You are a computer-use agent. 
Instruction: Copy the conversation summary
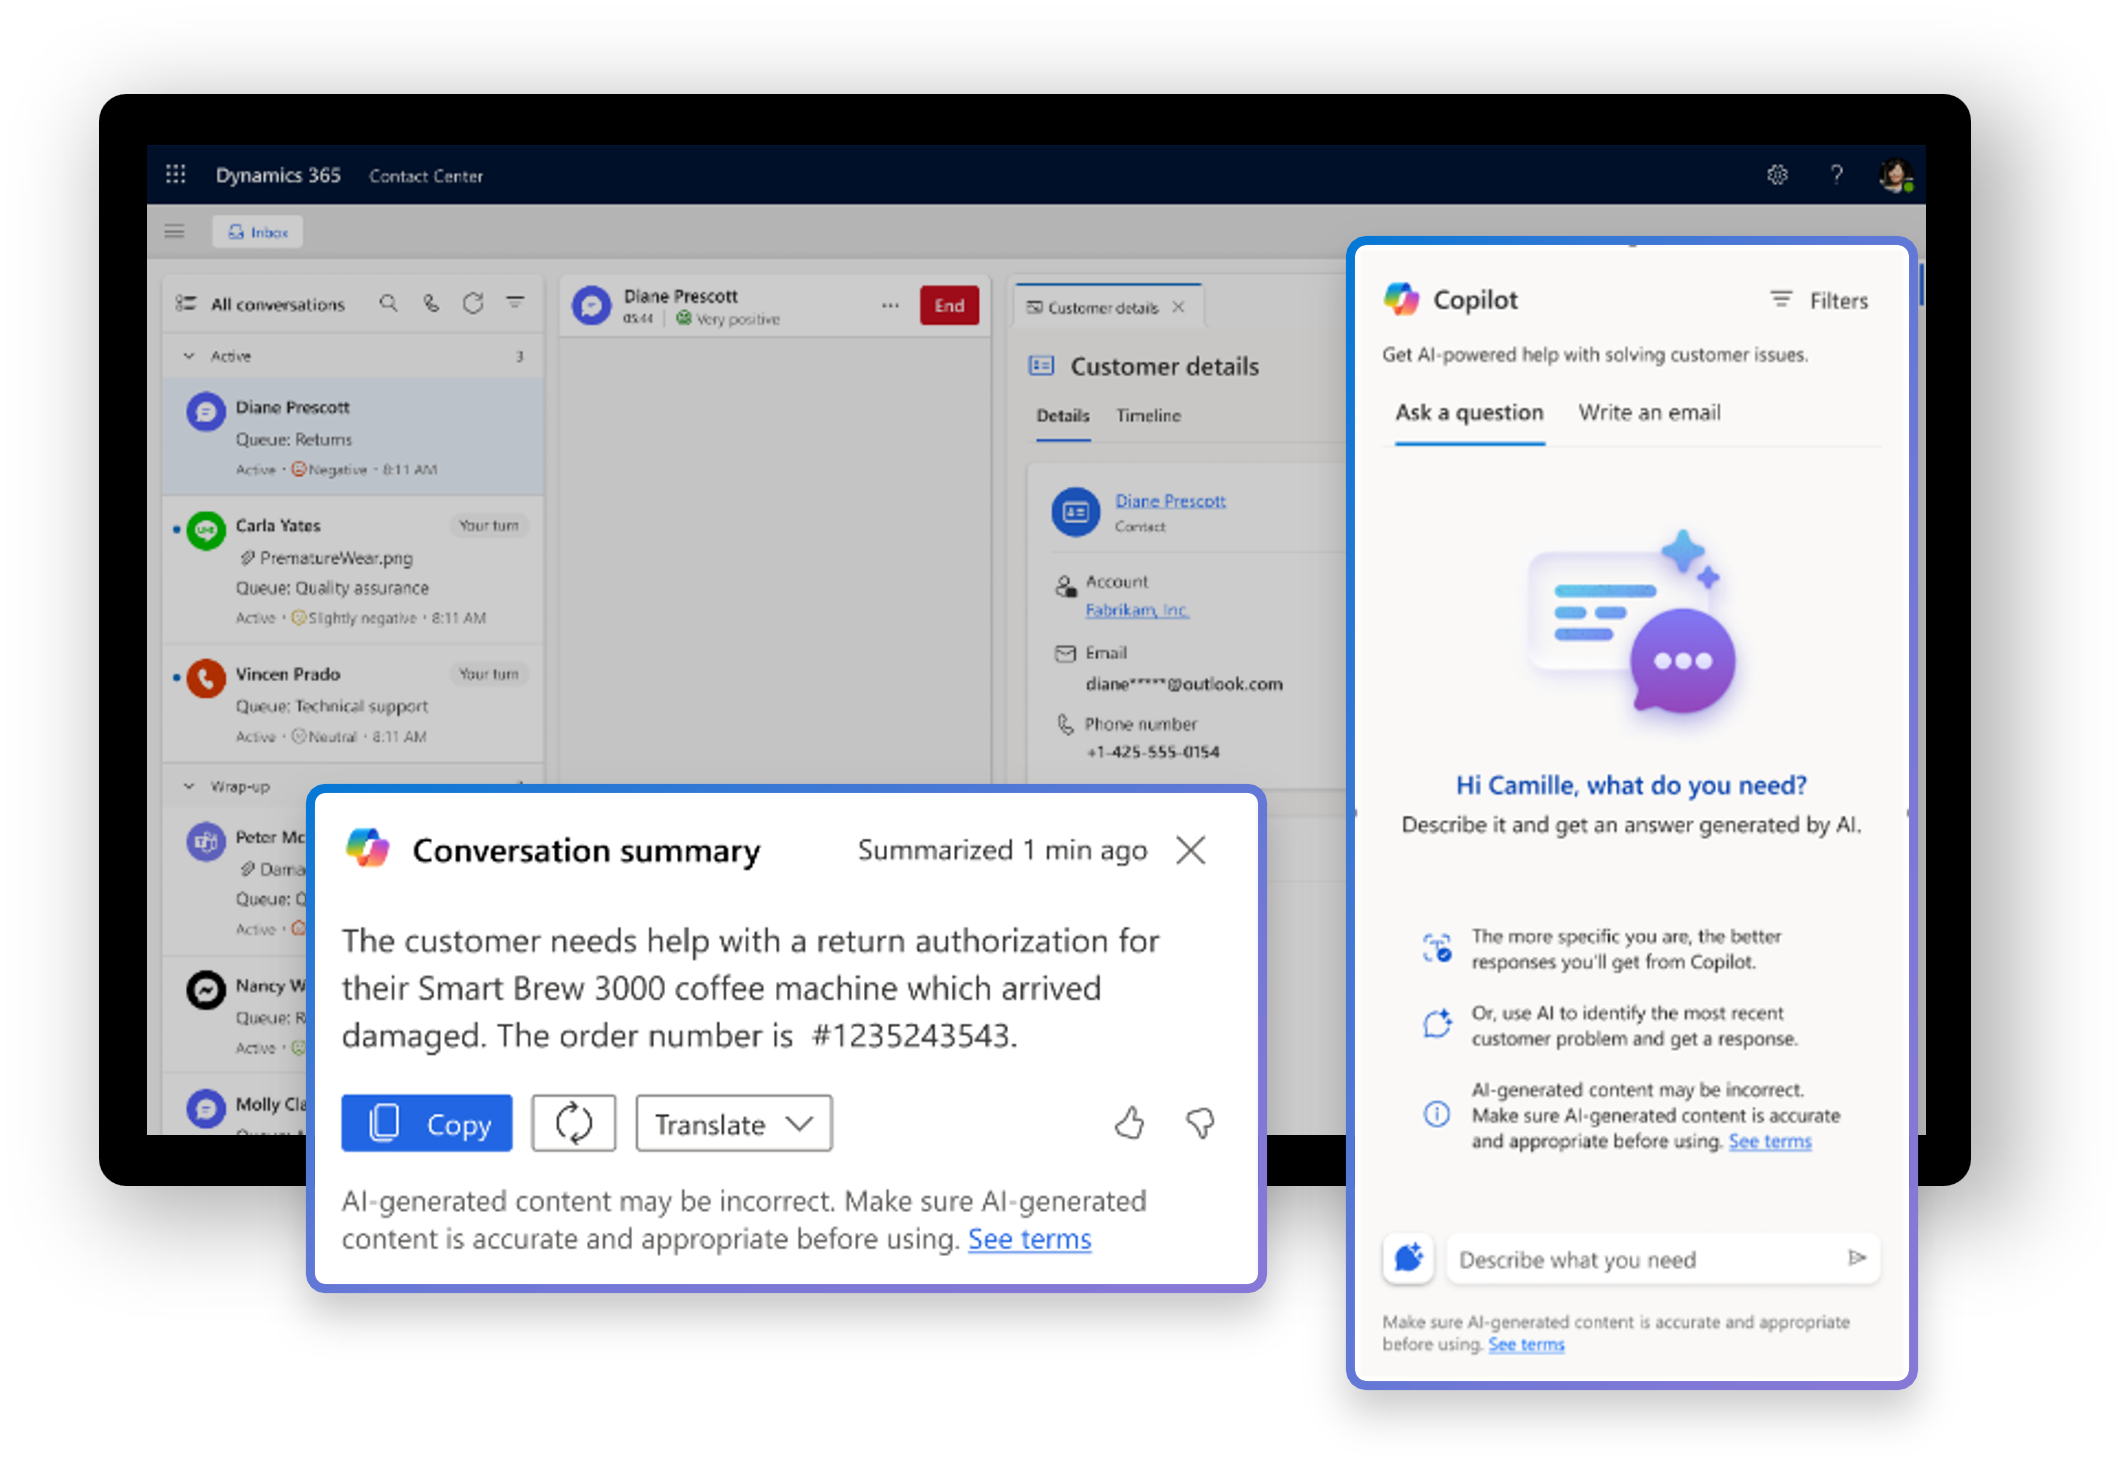pos(427,1124)
